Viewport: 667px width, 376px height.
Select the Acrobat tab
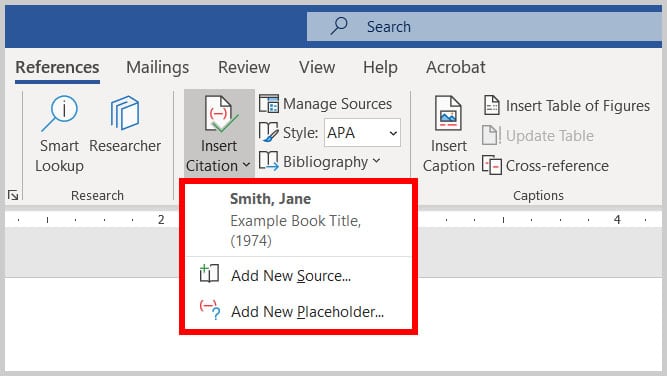pyautogui.click(x=456, y=67)
